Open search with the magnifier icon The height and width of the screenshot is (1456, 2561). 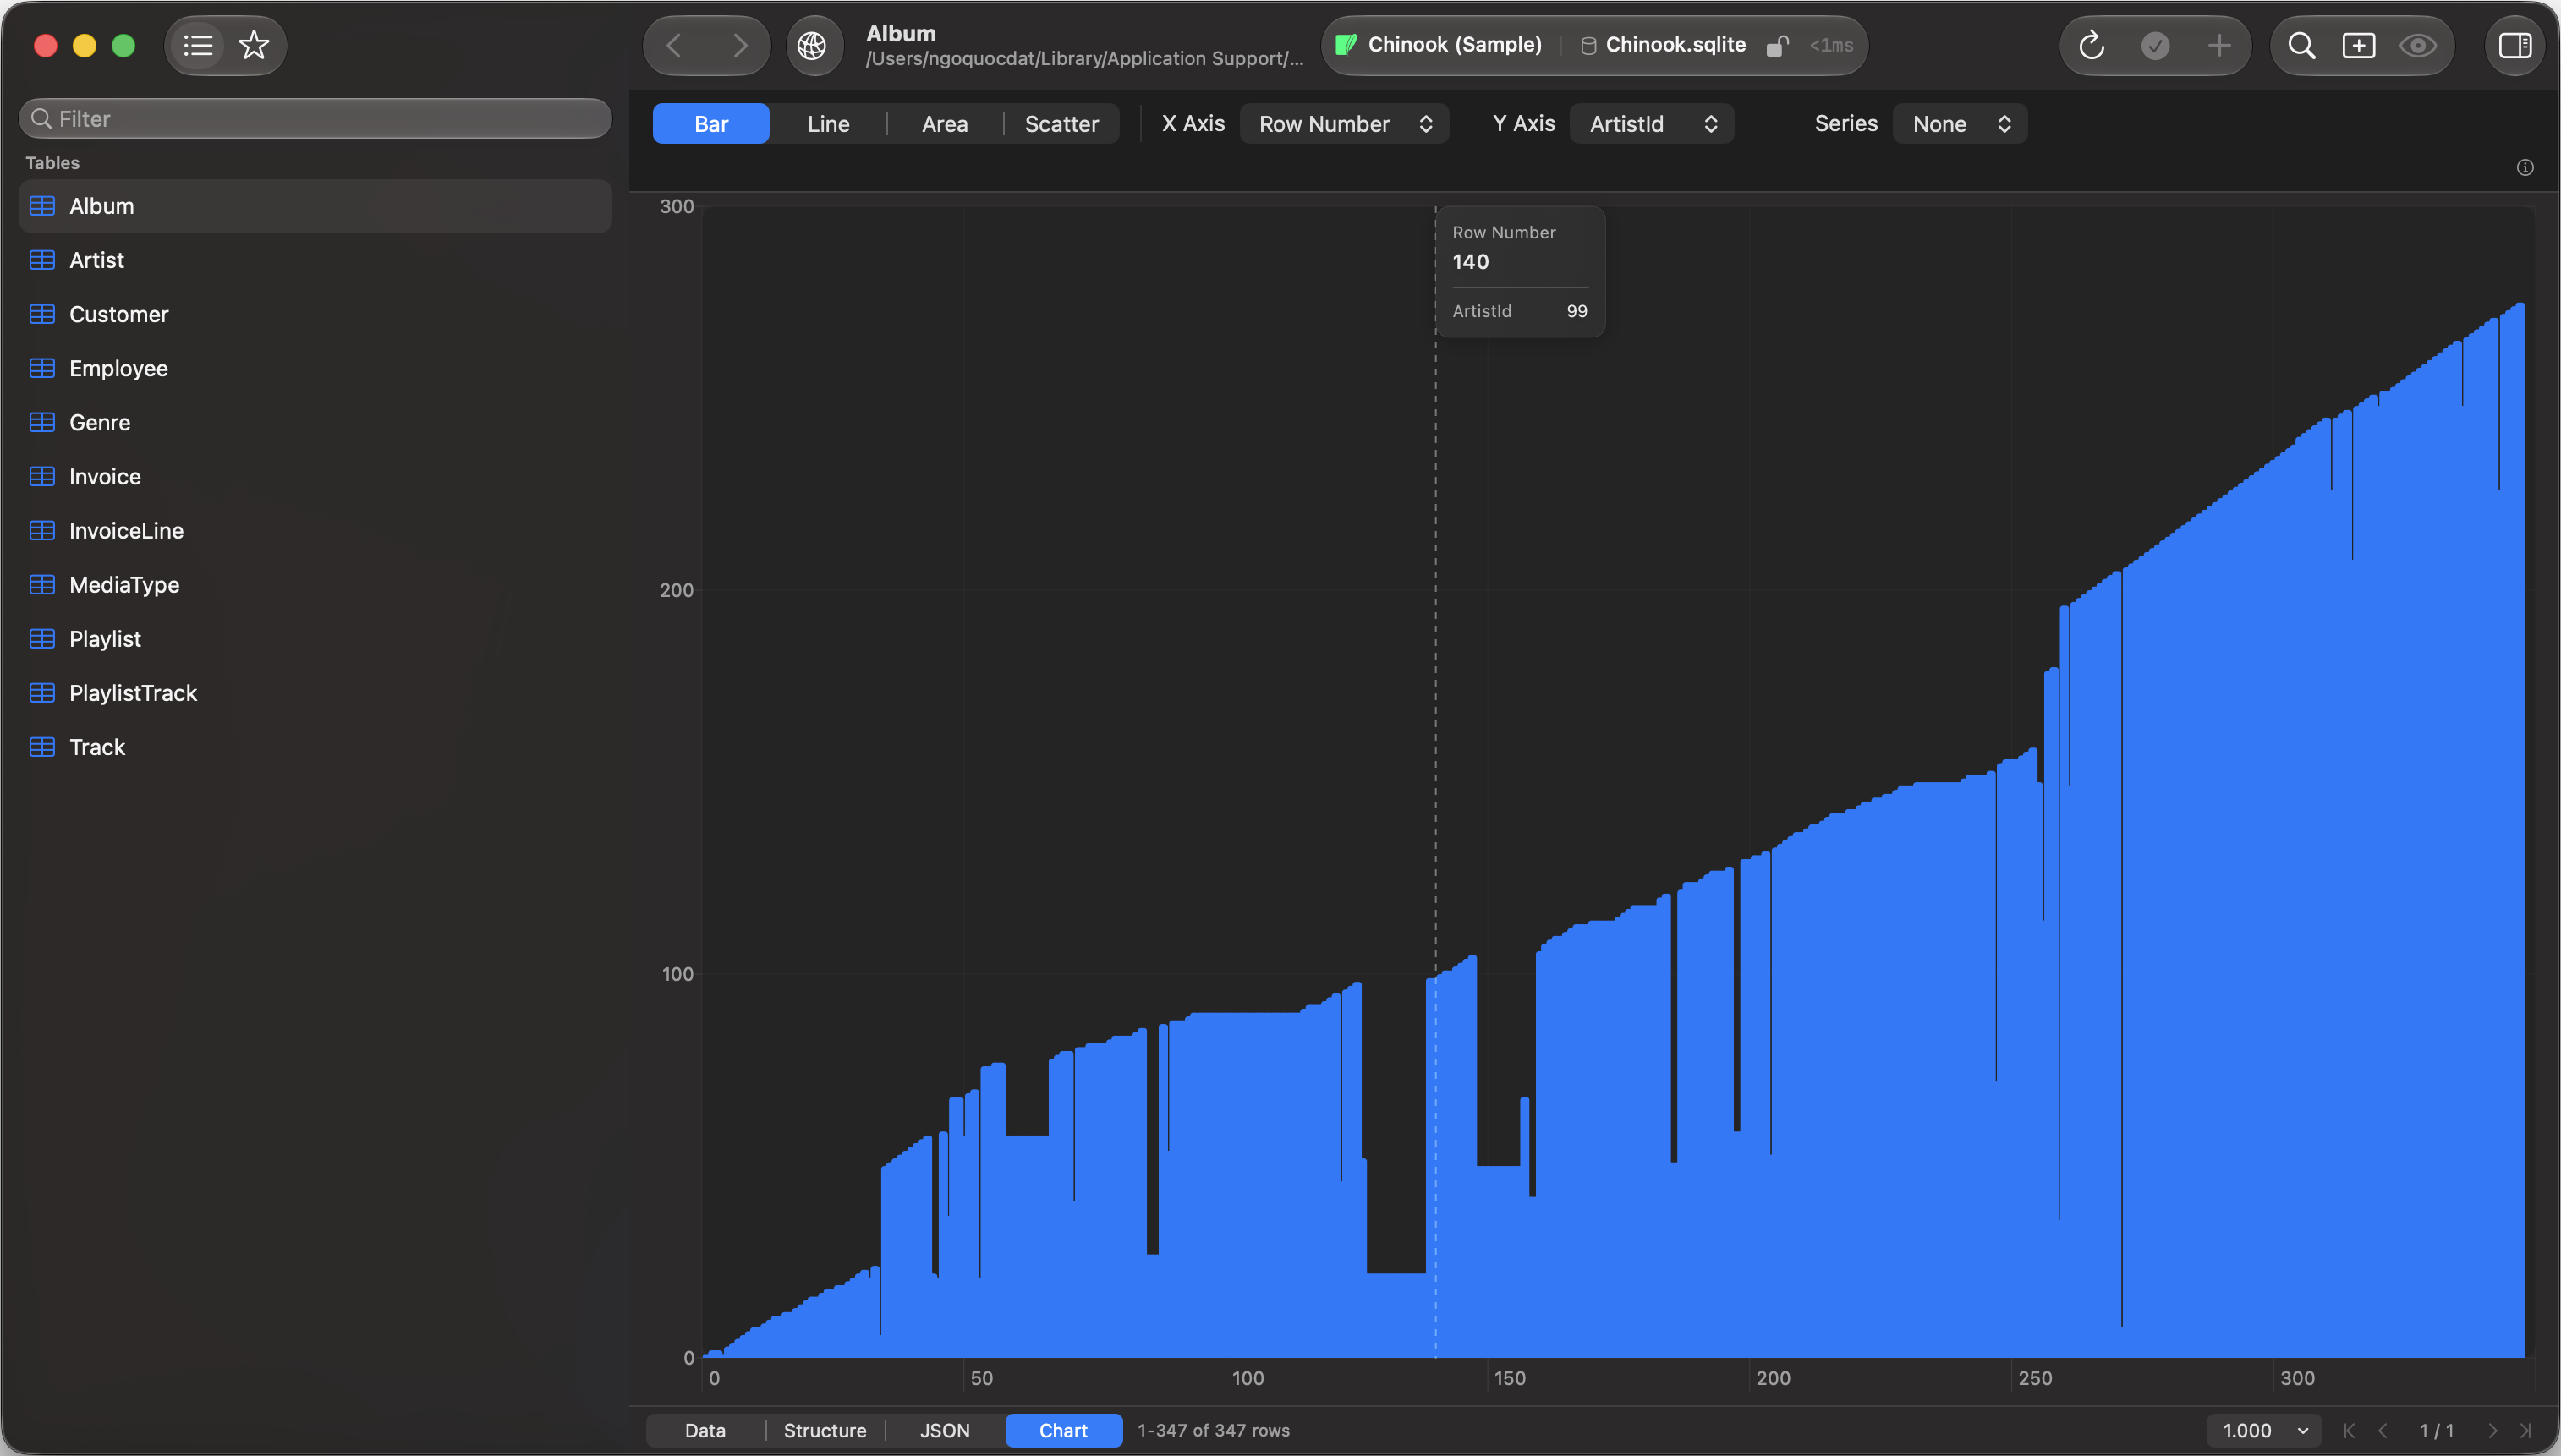[x=2302, y=45]
